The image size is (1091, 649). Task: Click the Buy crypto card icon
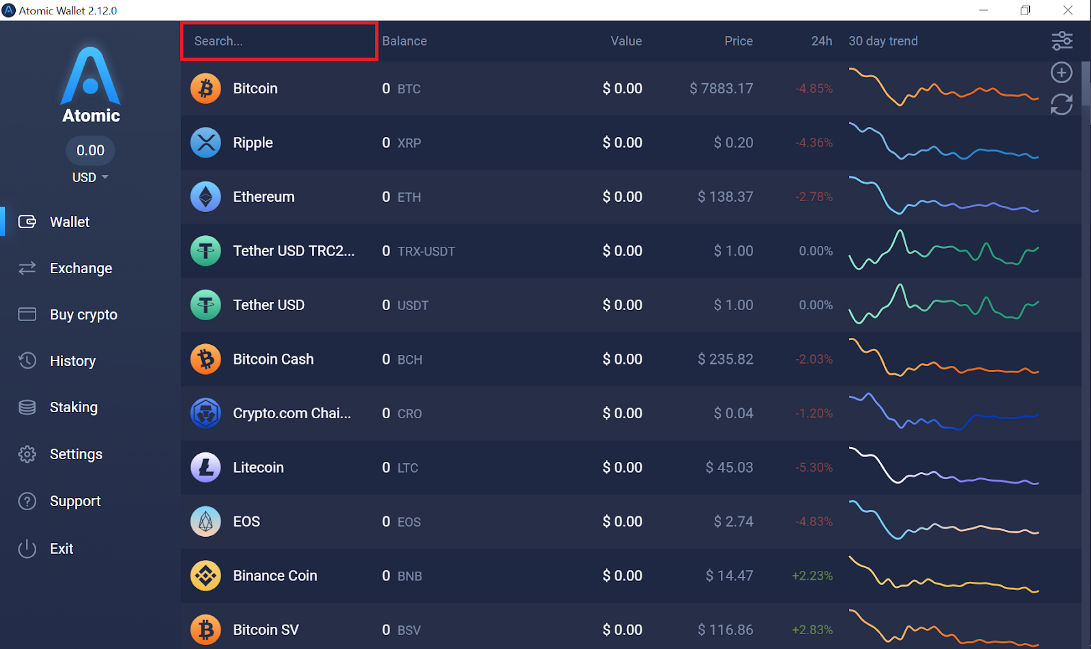tap(27, 314)
